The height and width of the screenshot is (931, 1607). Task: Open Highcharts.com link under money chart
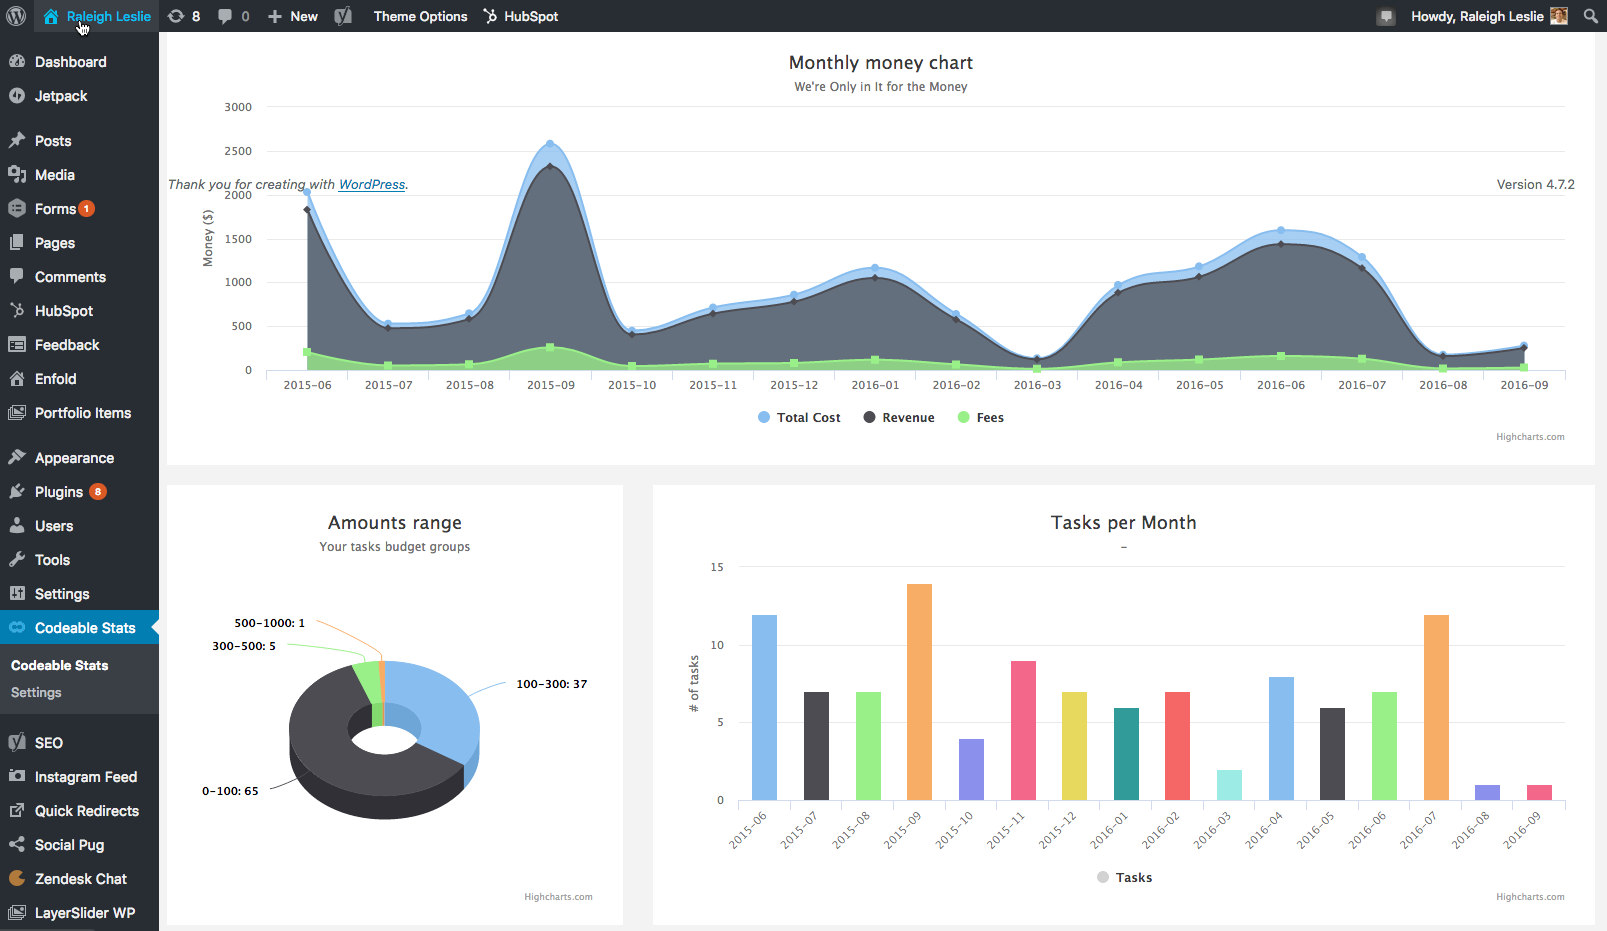click(x=1530, y=437)
